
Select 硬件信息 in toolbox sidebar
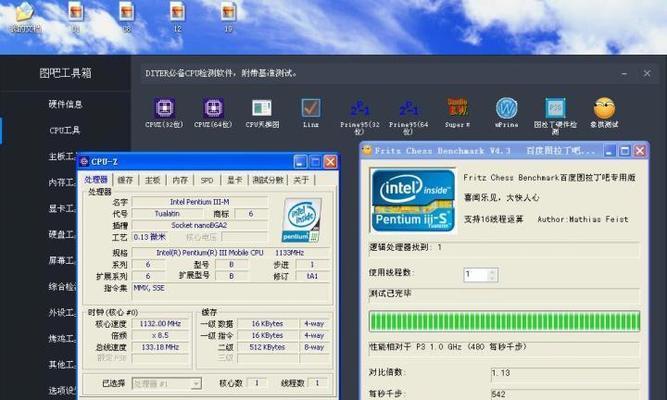(65, 104)
